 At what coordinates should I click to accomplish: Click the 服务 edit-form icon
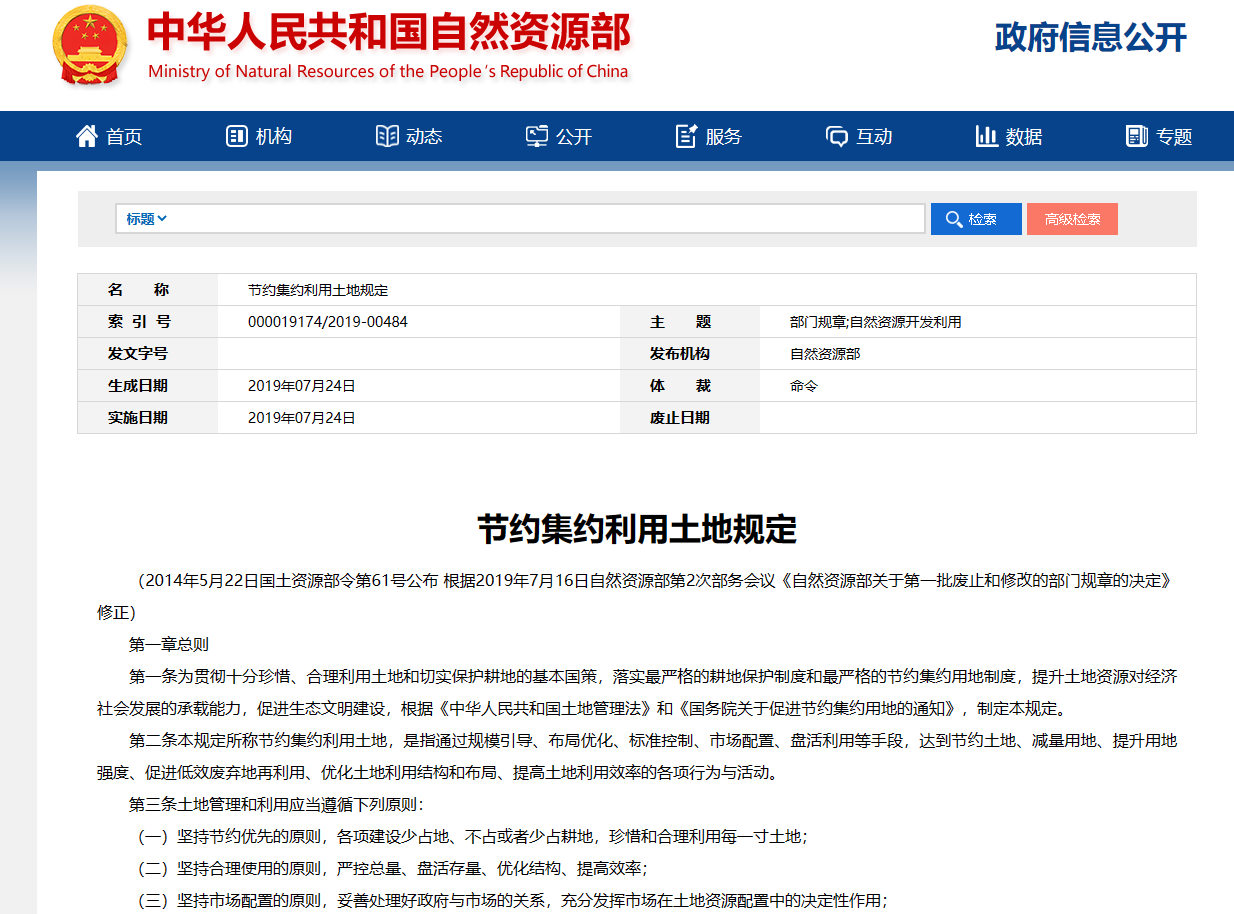point(686,136)
